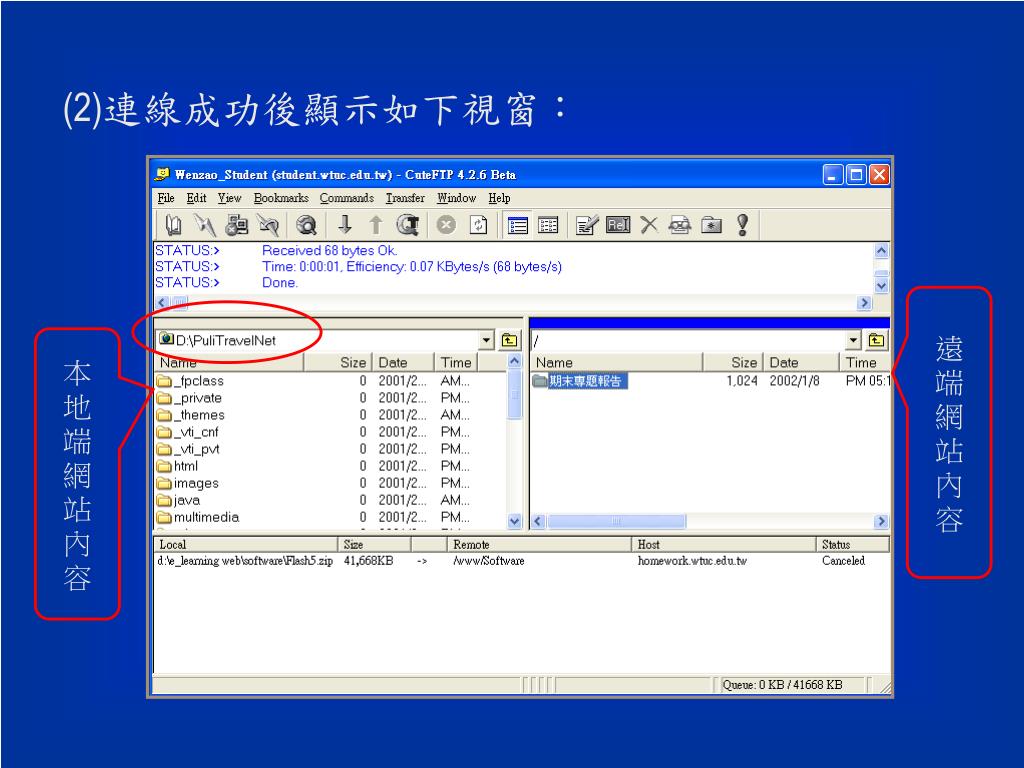This screenshot has width=1024, height=768.
Task: Open the Site Manager book icon
Action: point(173,225)
